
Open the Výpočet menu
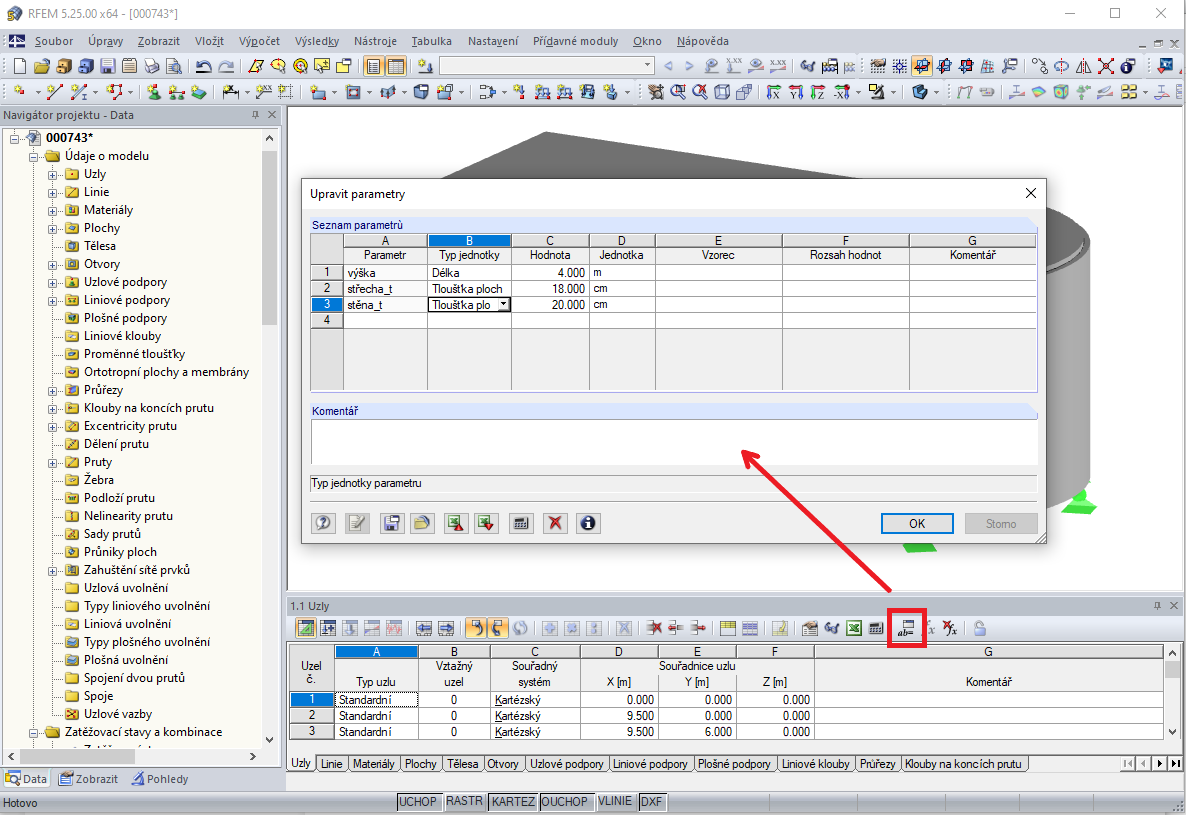tap(259, 41)
